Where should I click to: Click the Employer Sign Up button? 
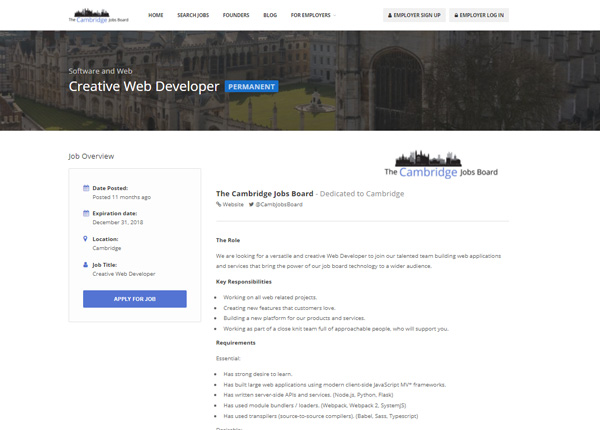click(x=414, y=15)
